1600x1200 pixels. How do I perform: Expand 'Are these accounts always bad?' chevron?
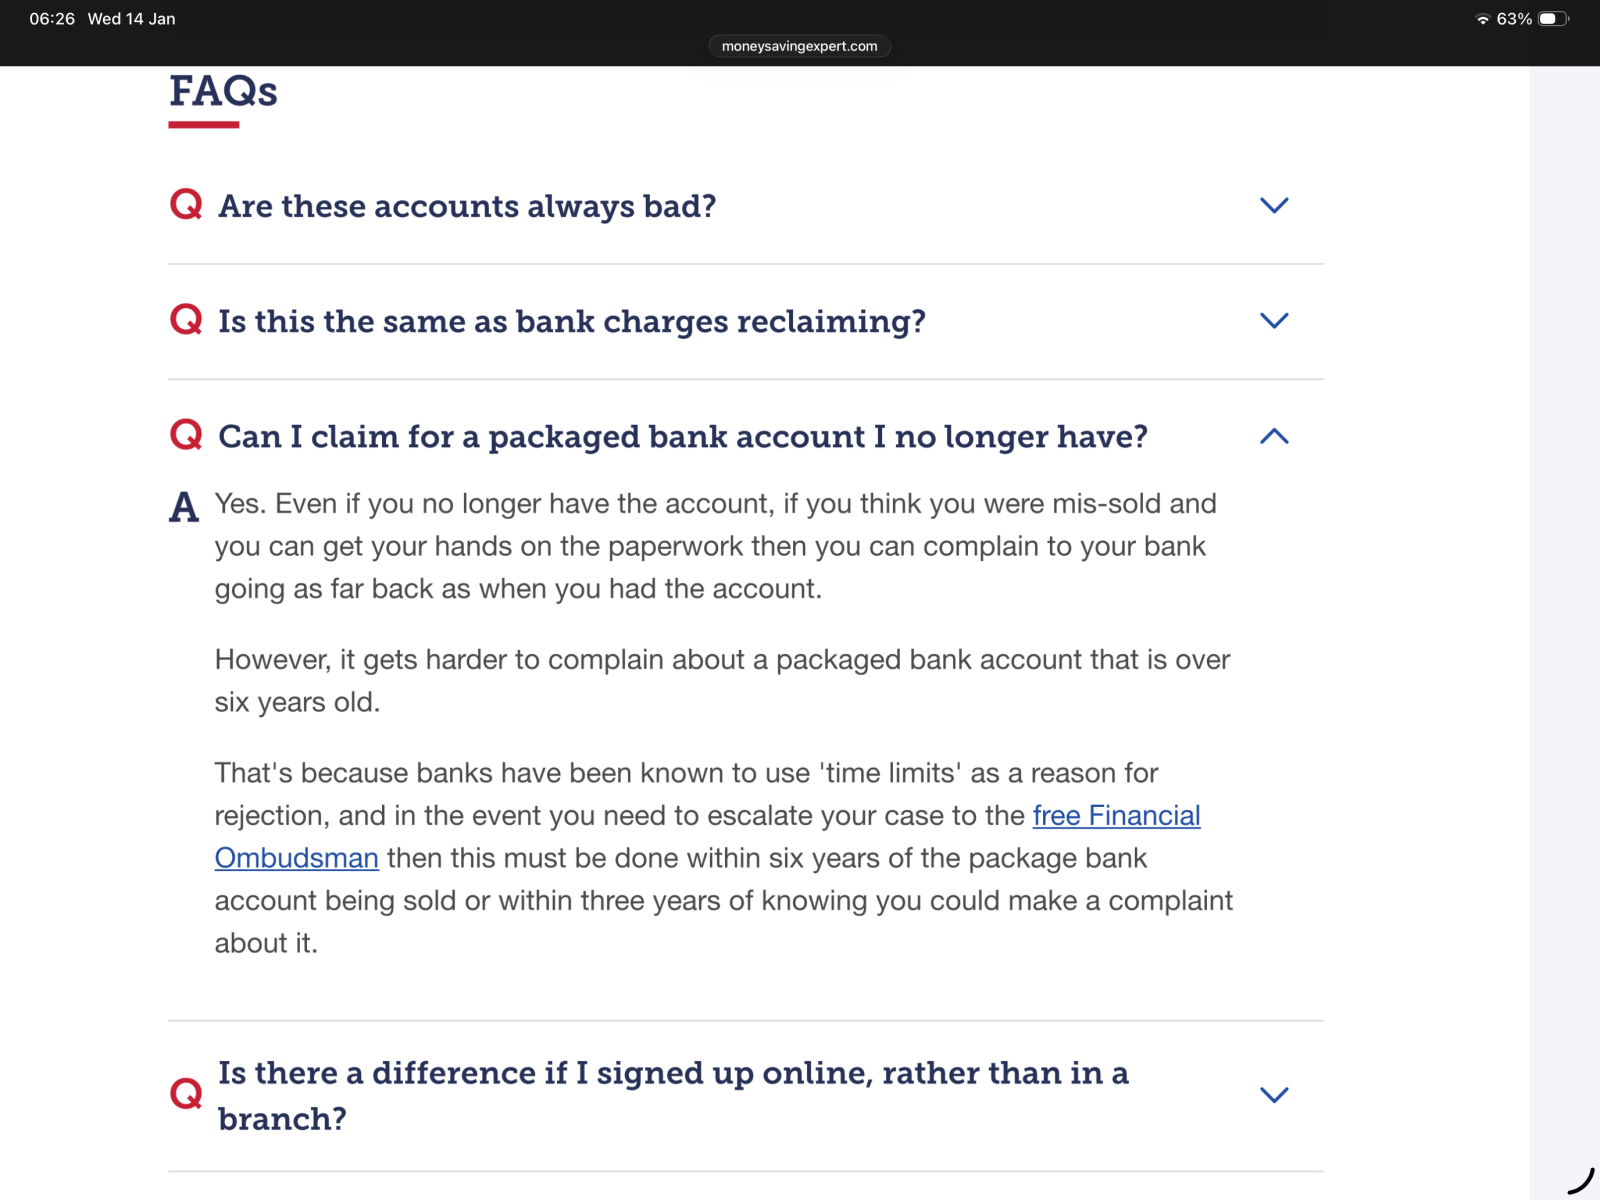click(x=1274, y=205)
